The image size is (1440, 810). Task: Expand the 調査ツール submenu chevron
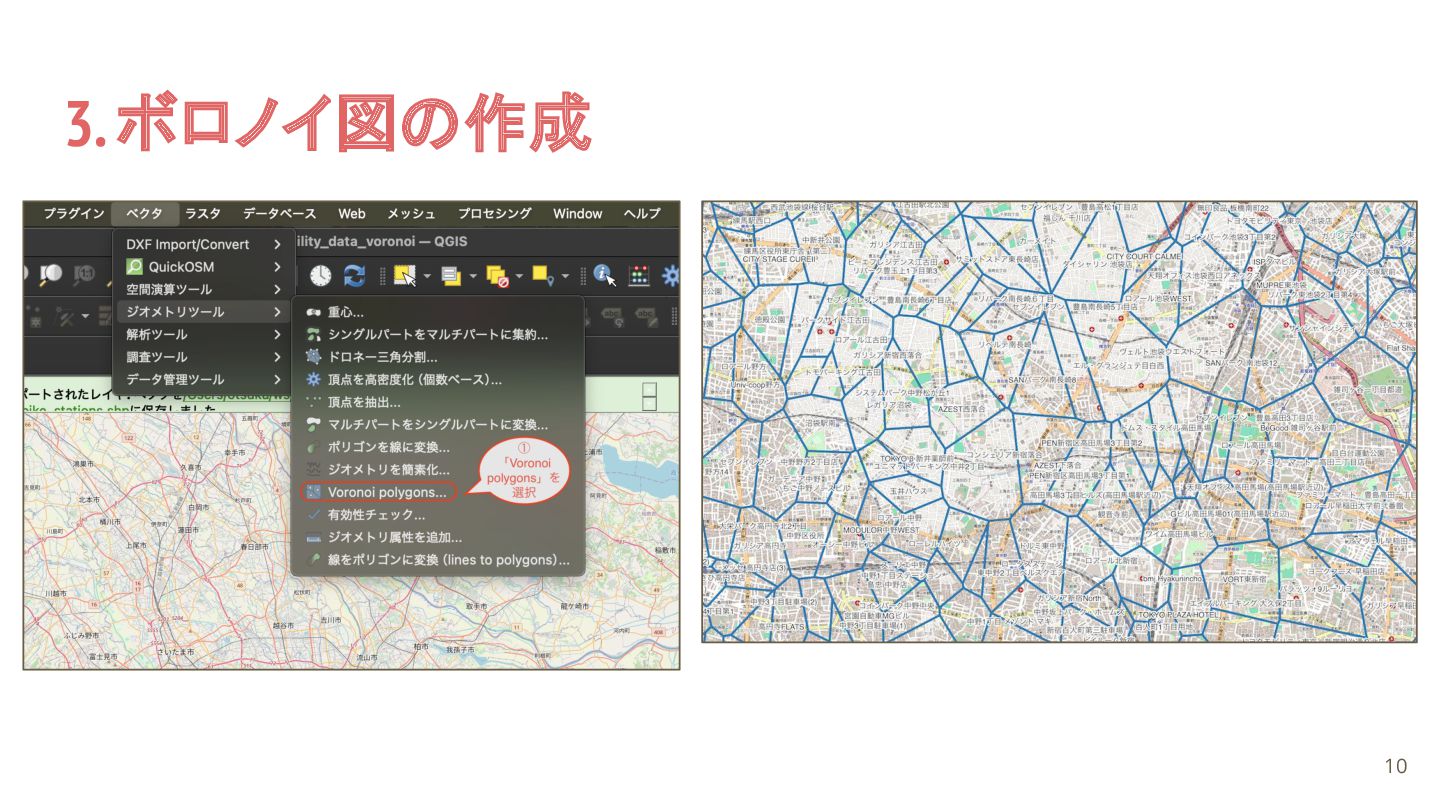[277, 357]
